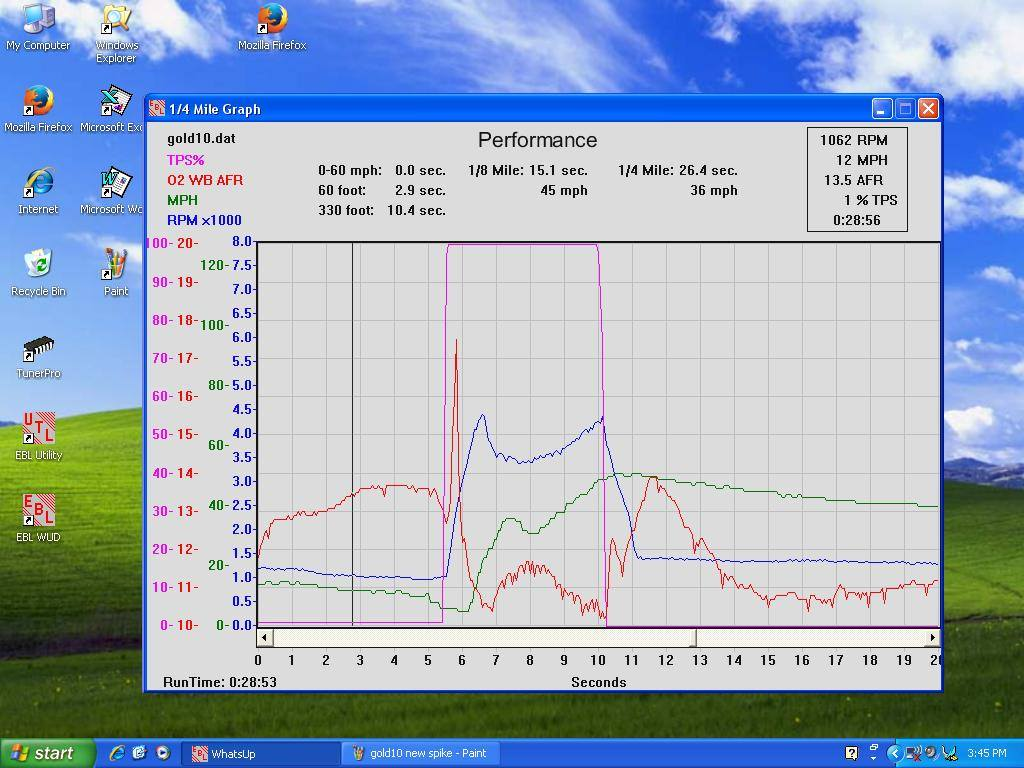Open the My Computer desktop icon
Viewport: 1024px width, 768px height.
click(38, 22)
